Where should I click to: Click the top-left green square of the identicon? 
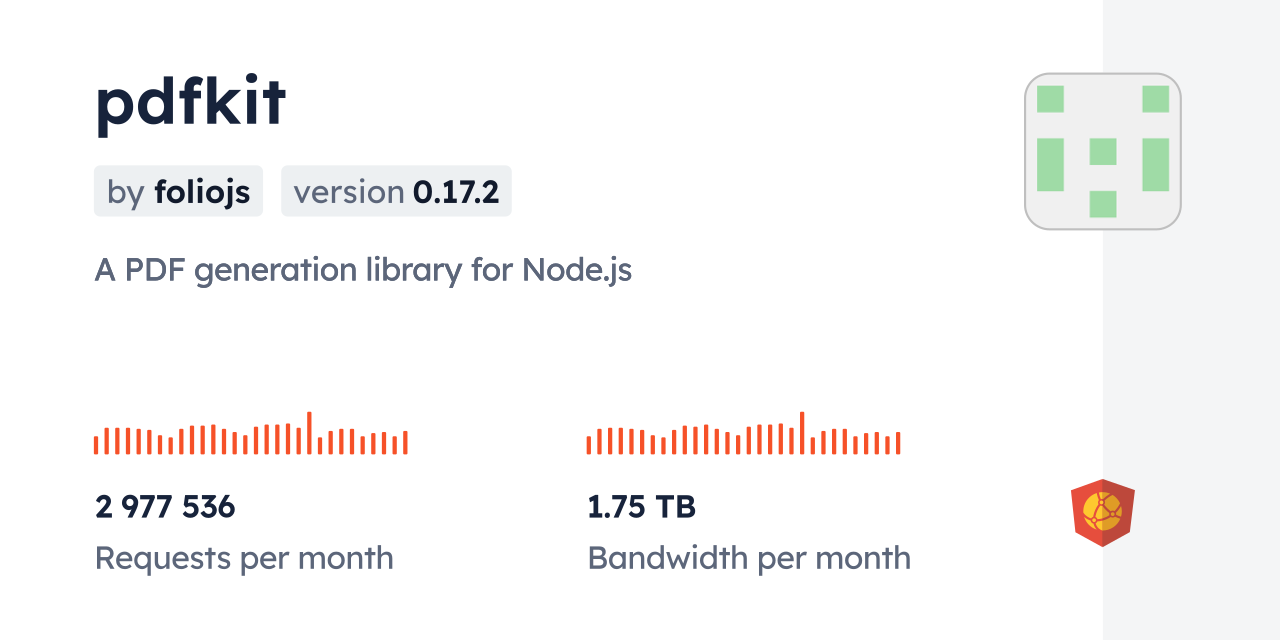[x=1050, y=99]
